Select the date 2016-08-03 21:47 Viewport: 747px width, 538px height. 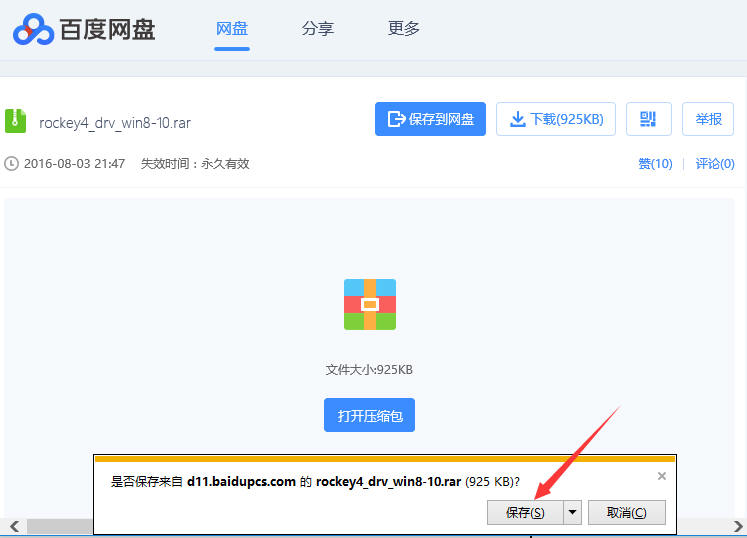pos(74,164)
